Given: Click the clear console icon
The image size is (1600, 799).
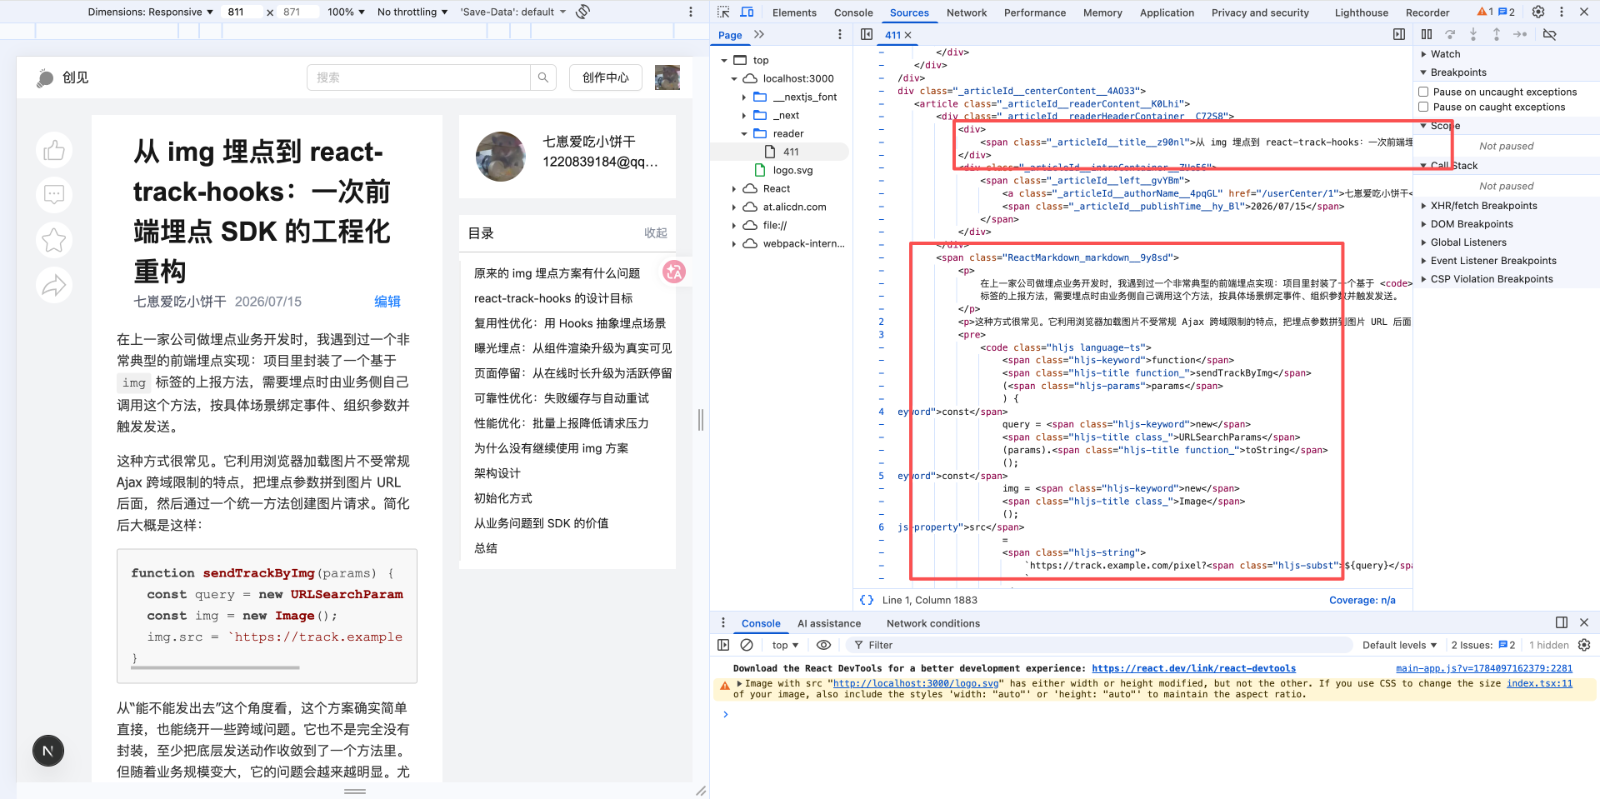Looking at the screenshot, I should pos(746,645).
